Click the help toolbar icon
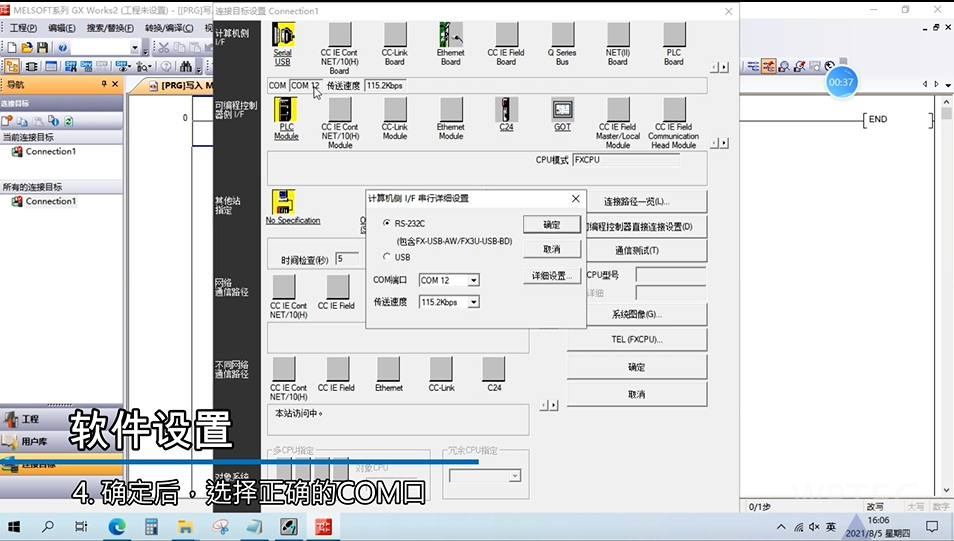 pyautogui.click(x=62, y=47)
